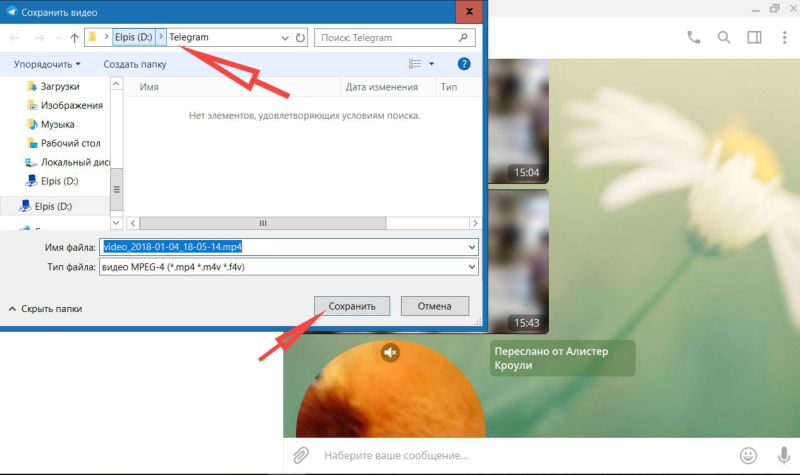This screenshot has width=800, height=475.
Task: Sort by the Имя column header
Action: click(149, 87)
